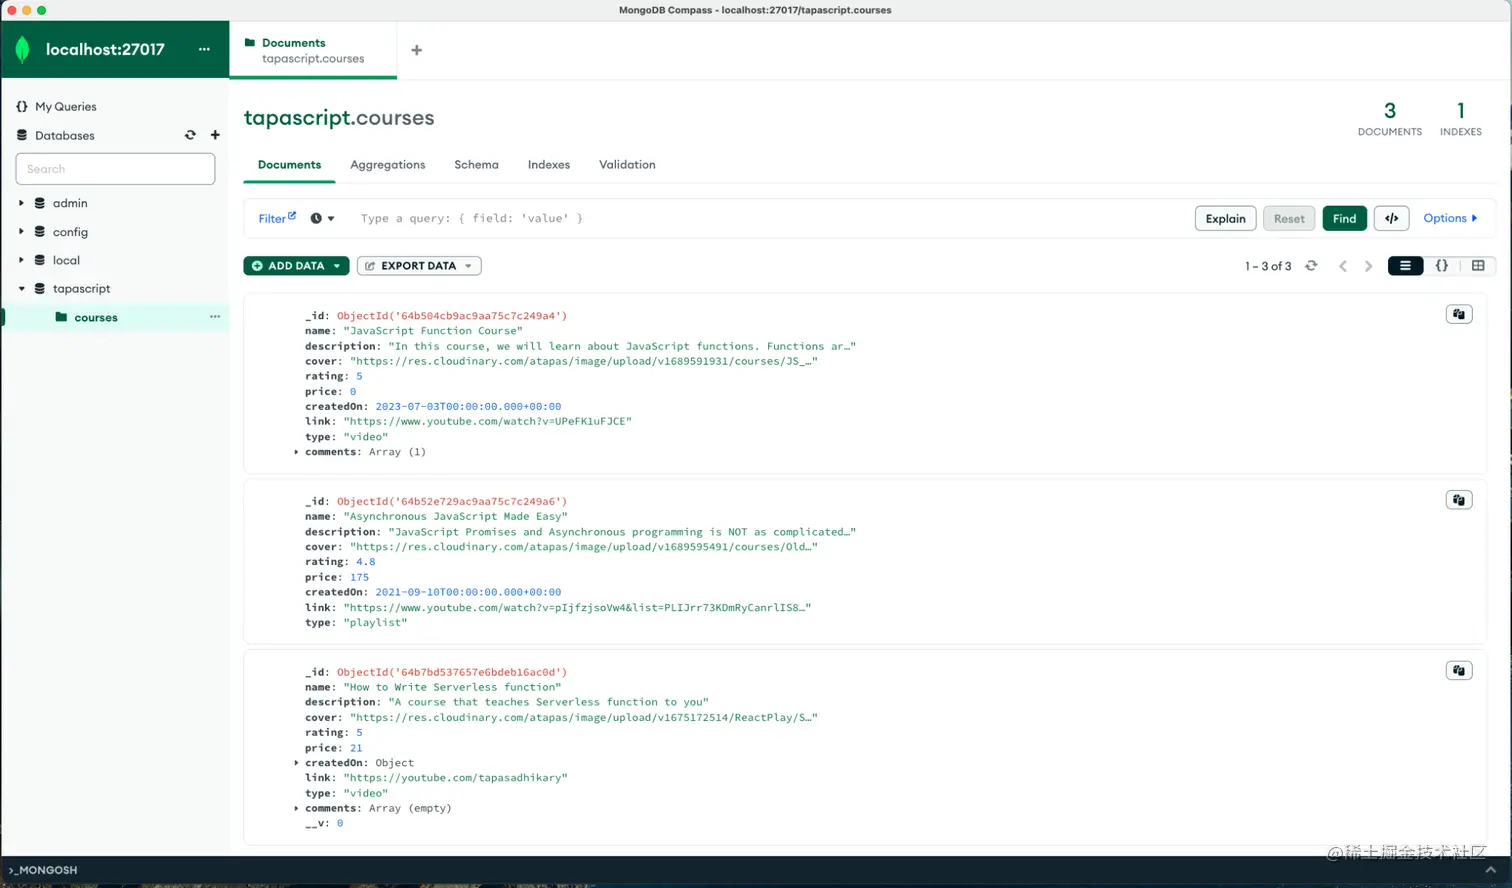Switch to the Schema tab
This screenshot has height=888, width=1512.
pyautogui.click(x=476, y=165)
